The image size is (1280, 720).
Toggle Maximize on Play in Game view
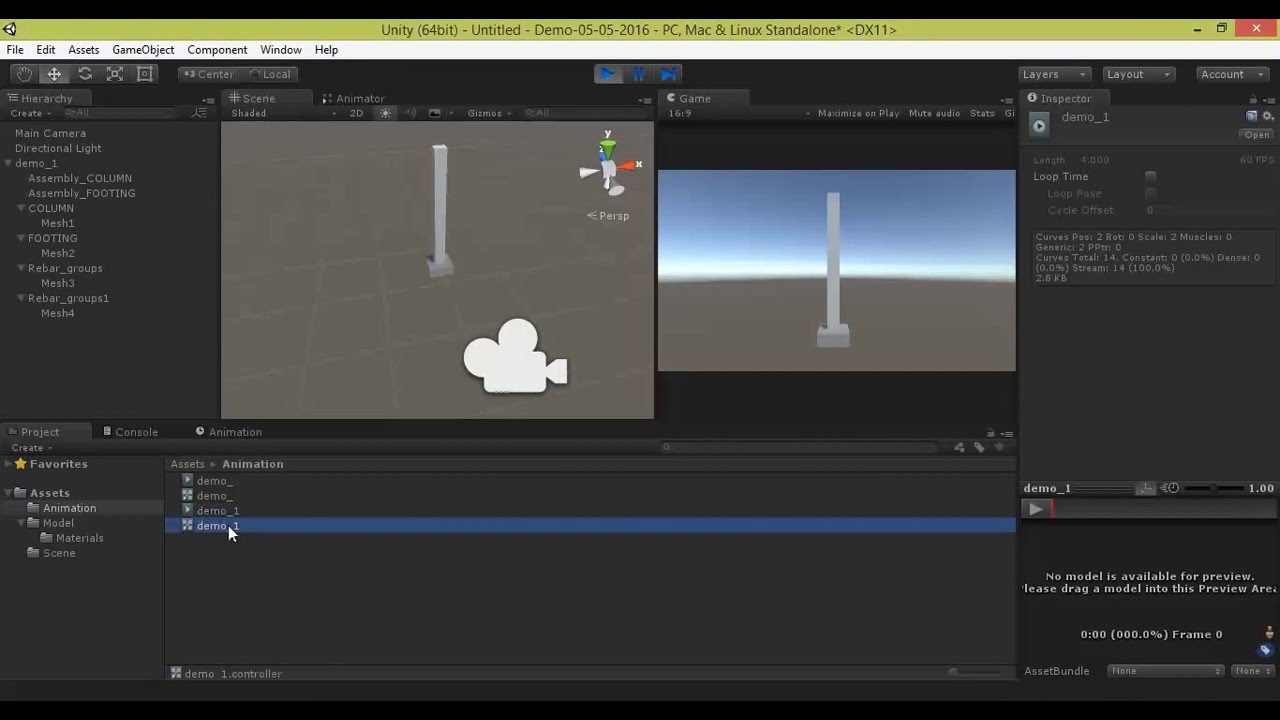click(x=858, y=113)
